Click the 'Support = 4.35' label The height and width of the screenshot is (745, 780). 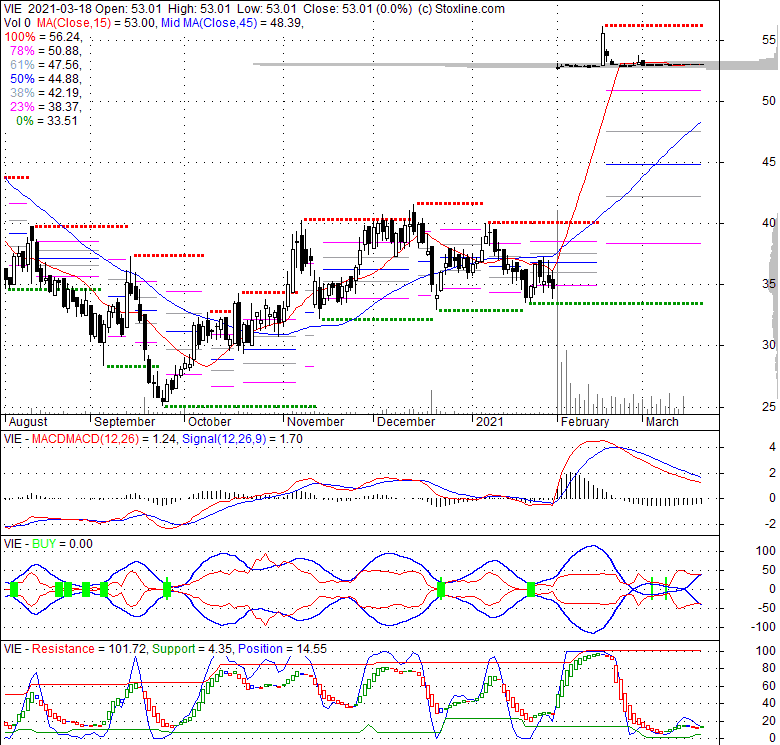tap(192, 649)
